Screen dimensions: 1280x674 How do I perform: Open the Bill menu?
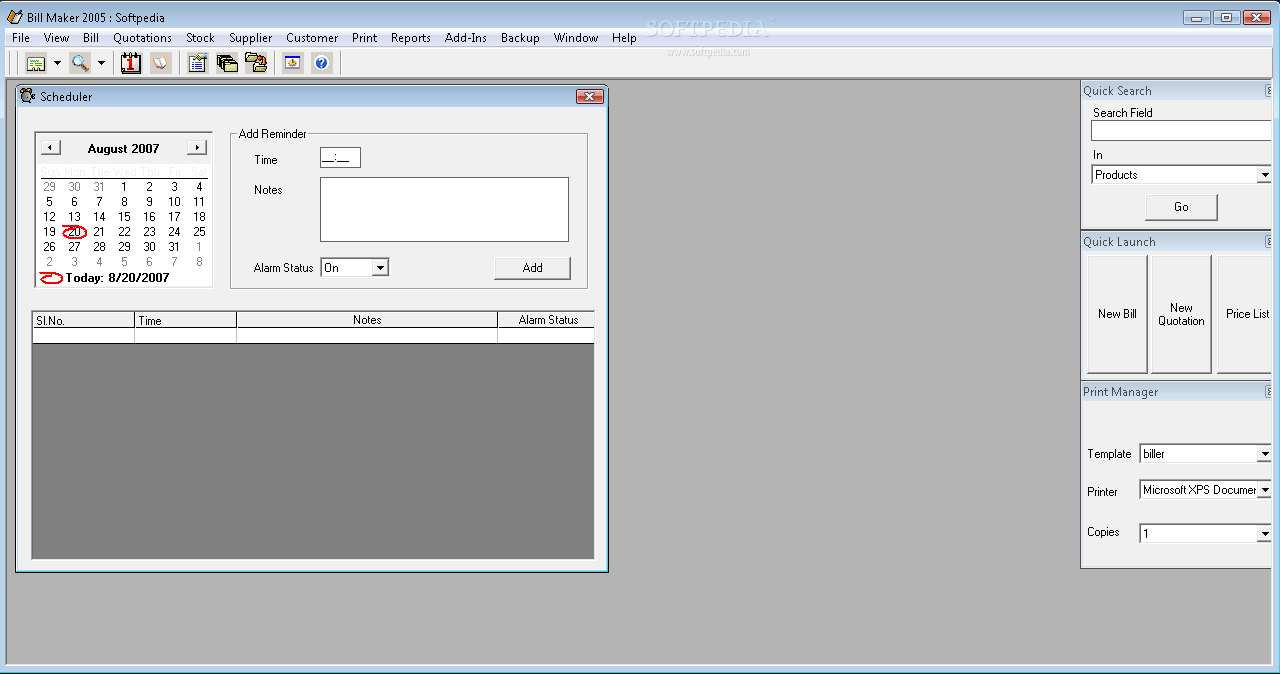pyautogui.click(x=91, y=38)
